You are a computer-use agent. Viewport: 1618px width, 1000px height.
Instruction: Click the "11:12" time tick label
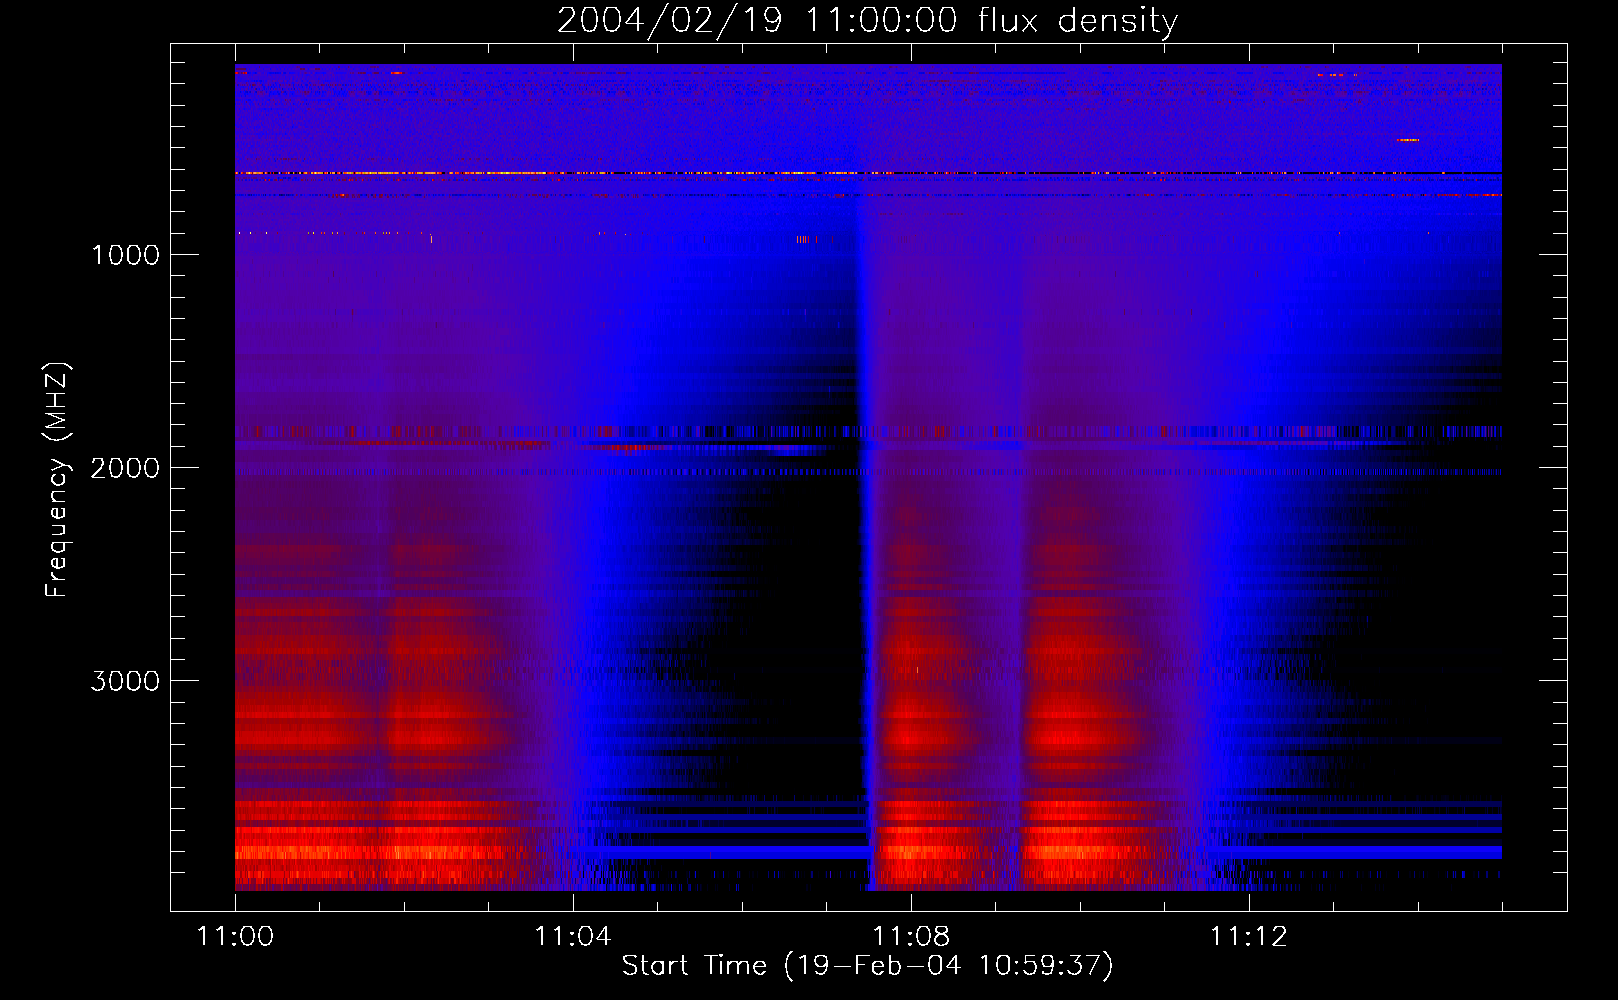1249,937
